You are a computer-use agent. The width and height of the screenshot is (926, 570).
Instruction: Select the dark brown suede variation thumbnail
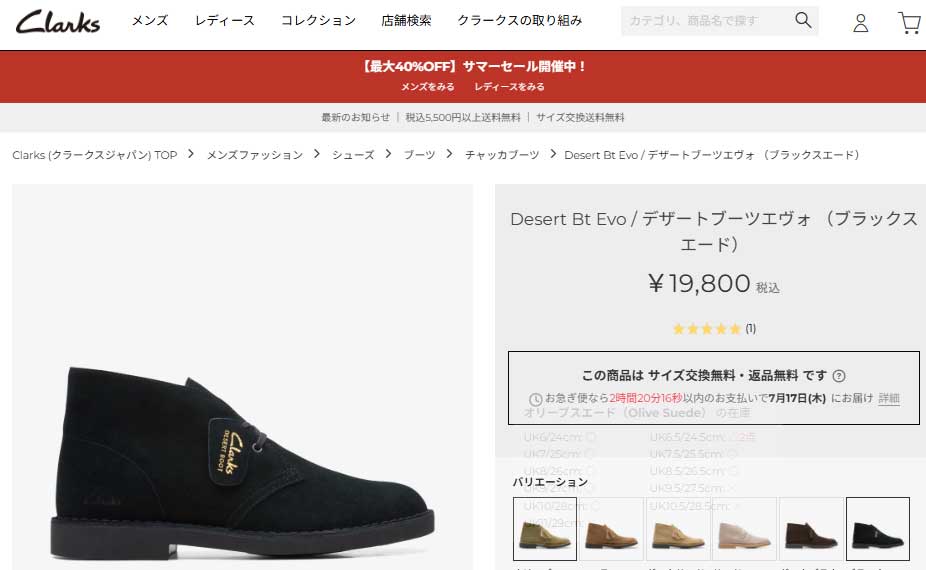(811, 529)
